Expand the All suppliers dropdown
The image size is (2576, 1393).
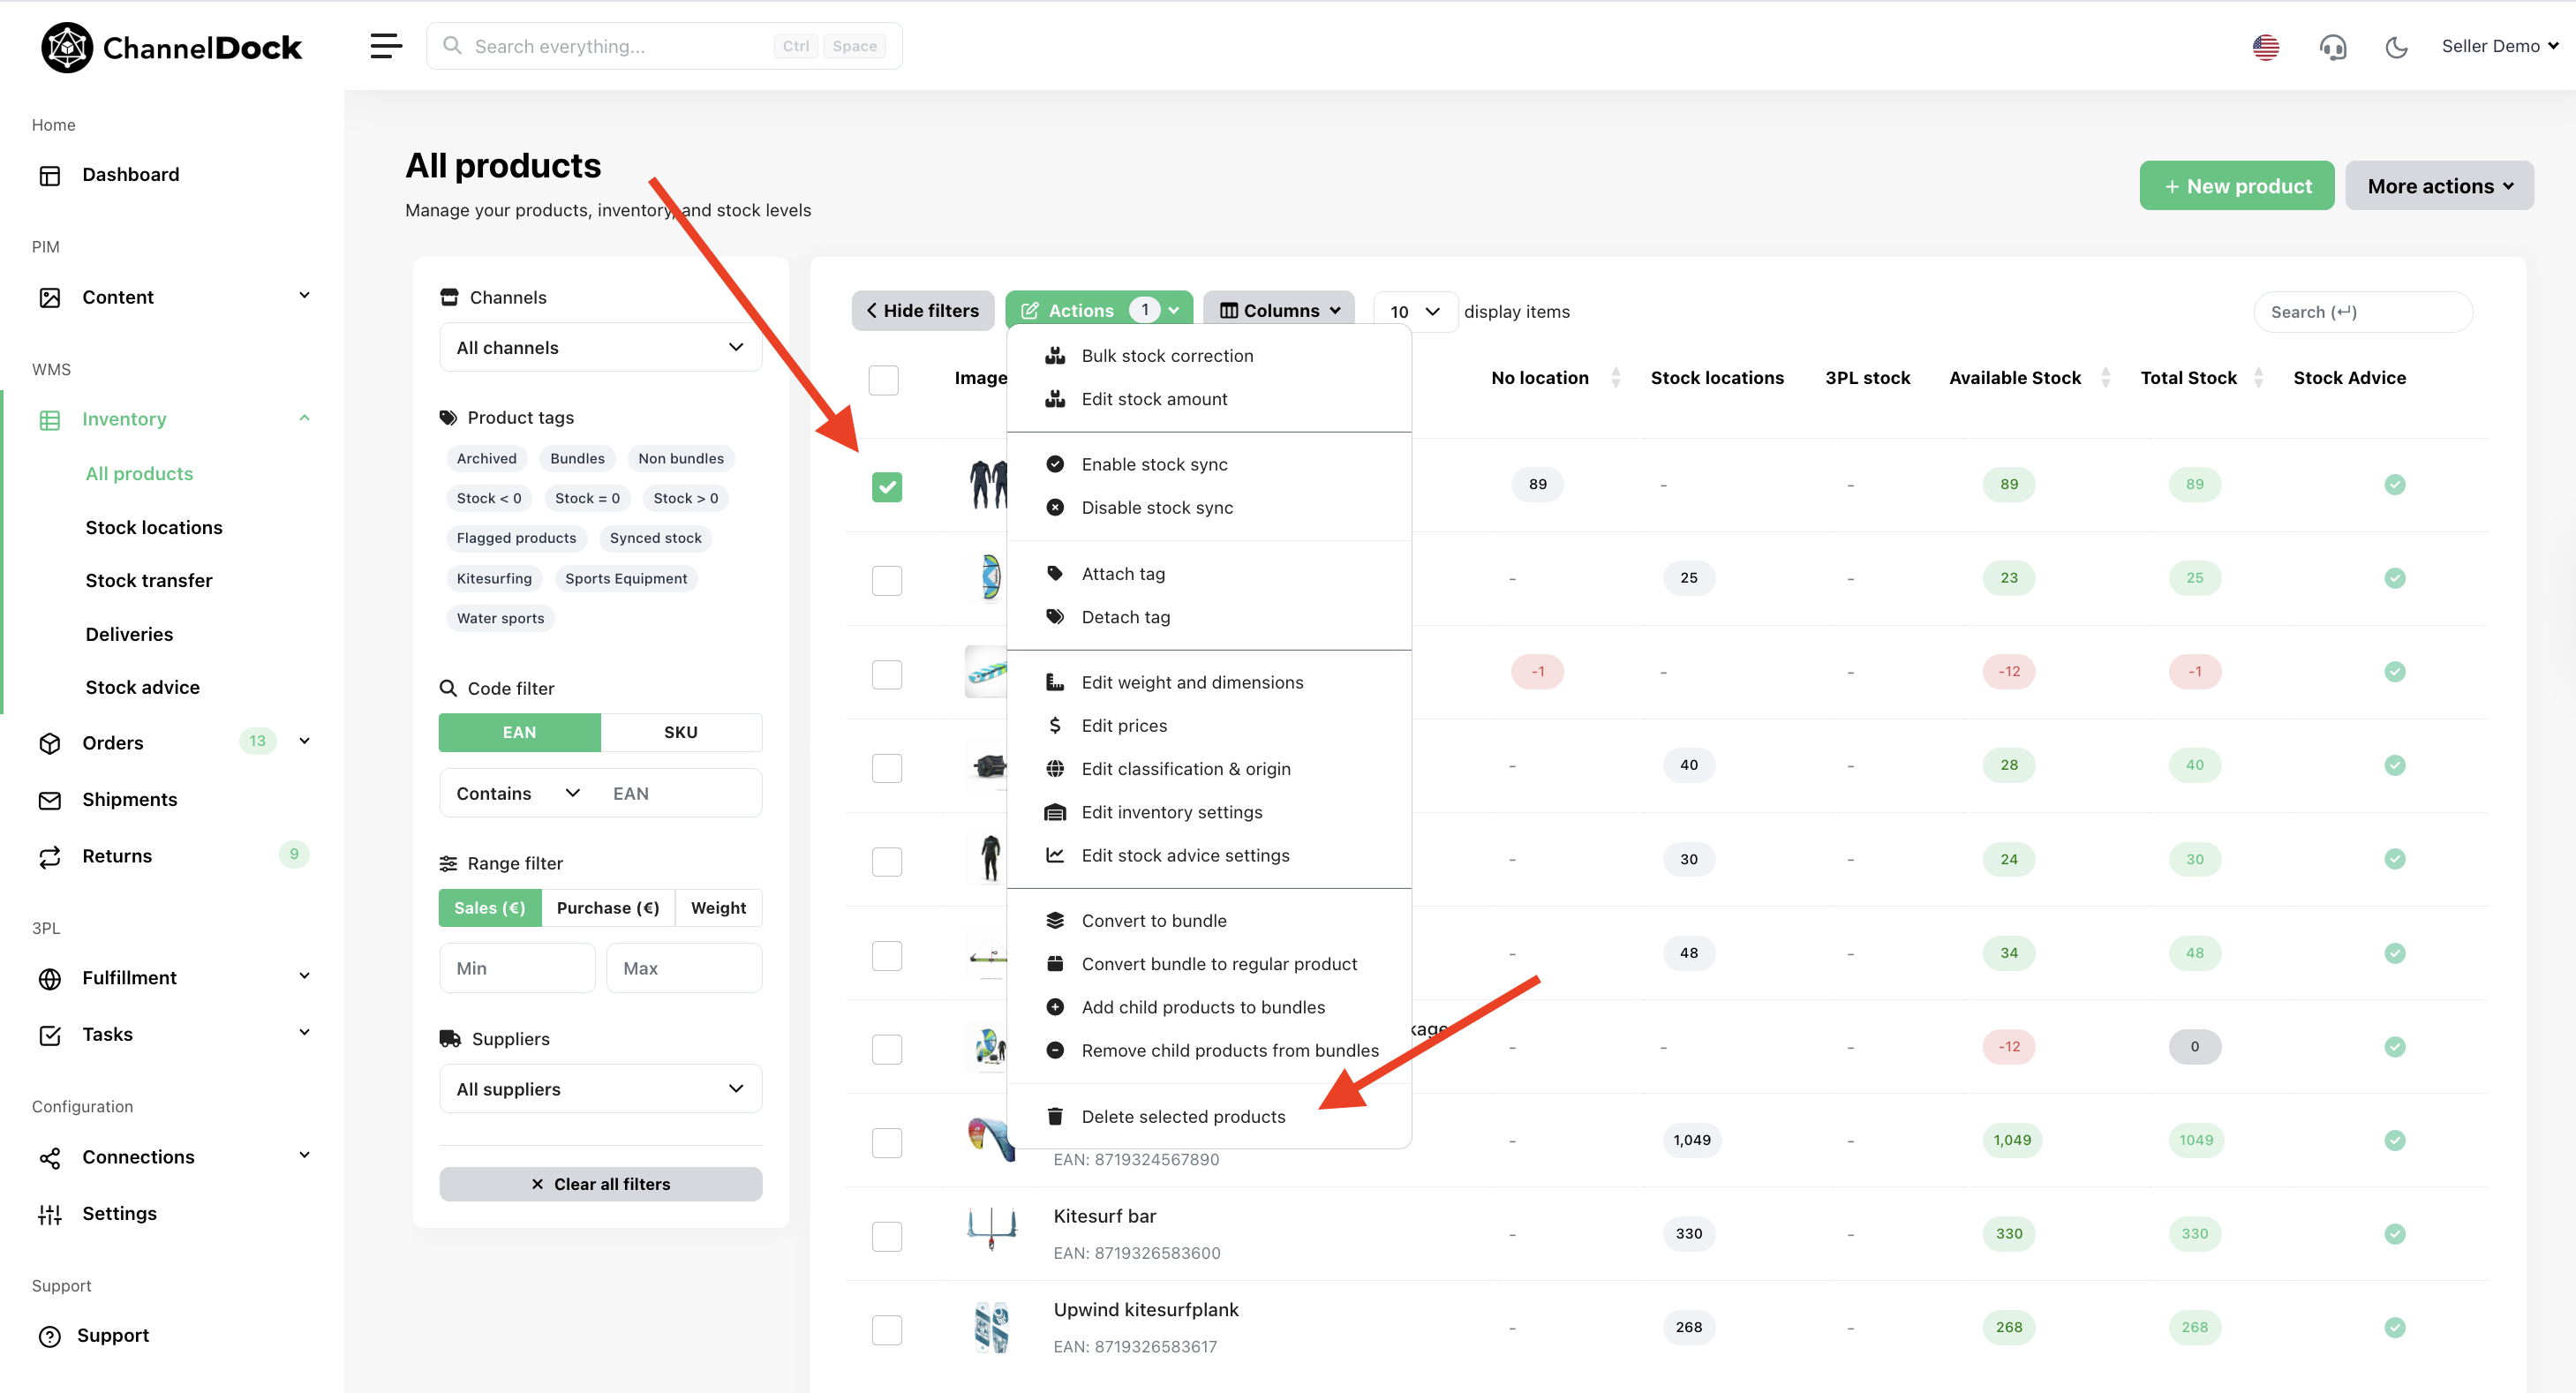pyautogui.click(x=600, y=1088)
